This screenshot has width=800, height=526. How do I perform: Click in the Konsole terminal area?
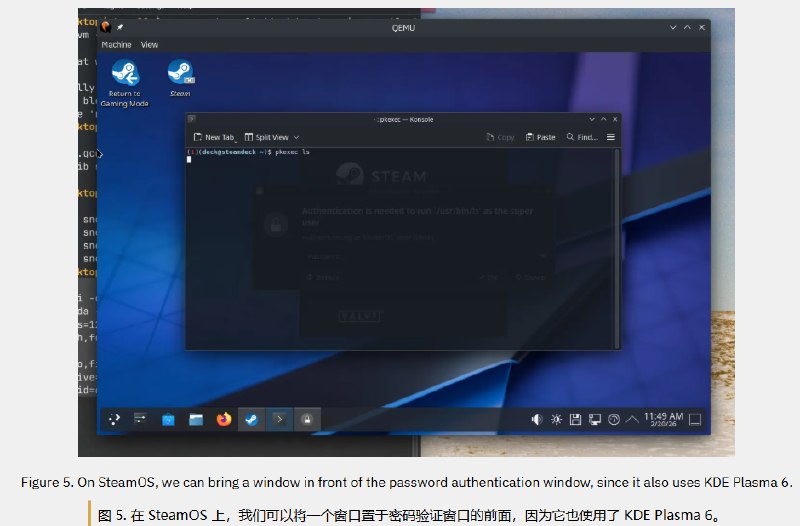401,248
